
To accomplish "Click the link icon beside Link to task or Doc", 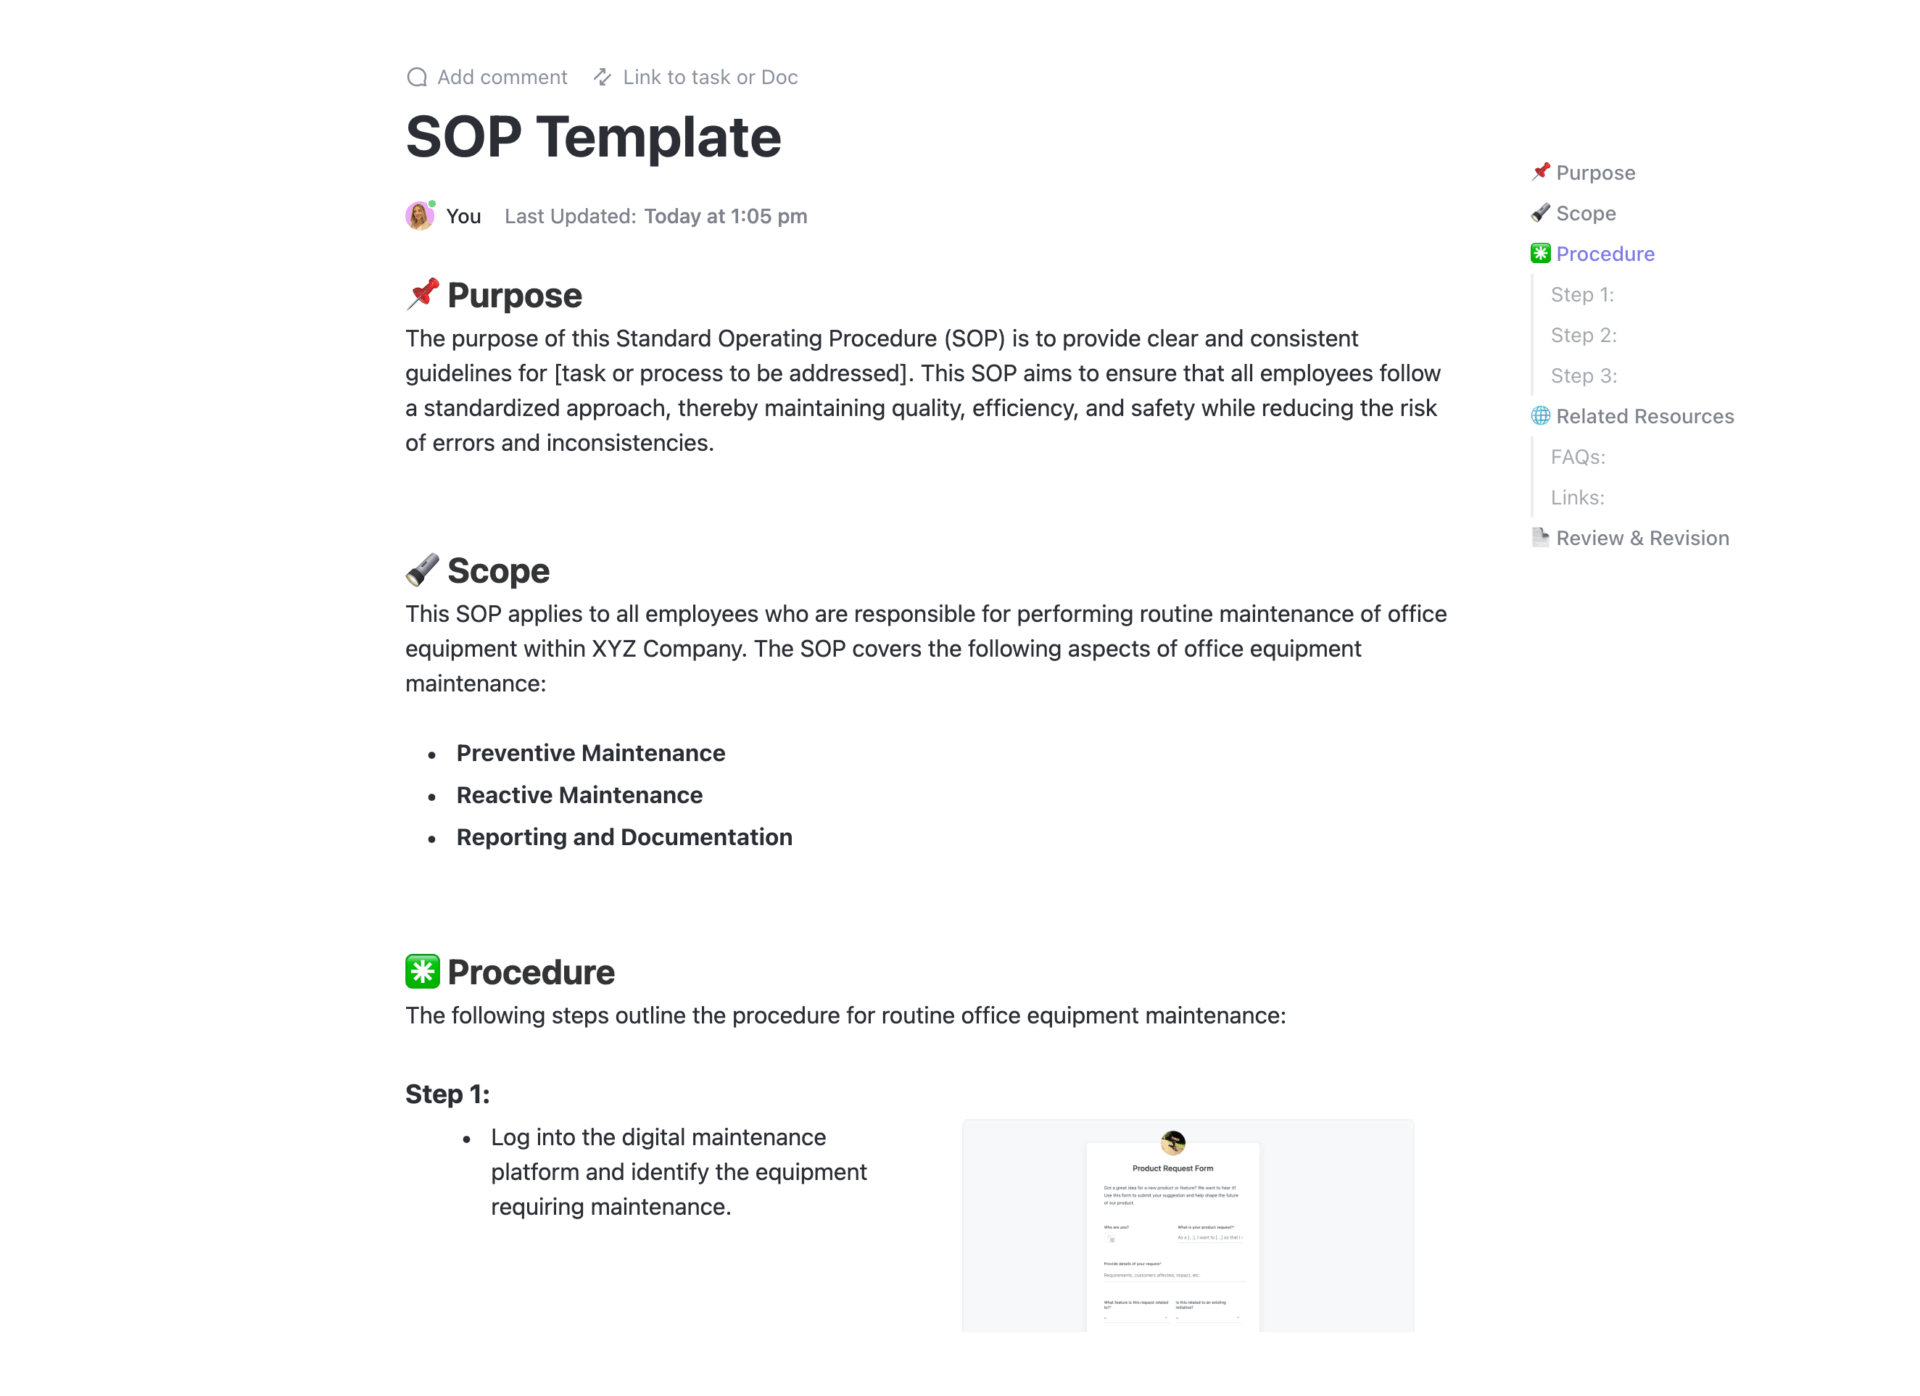I will pyautogui.click(x=601, y=77).
